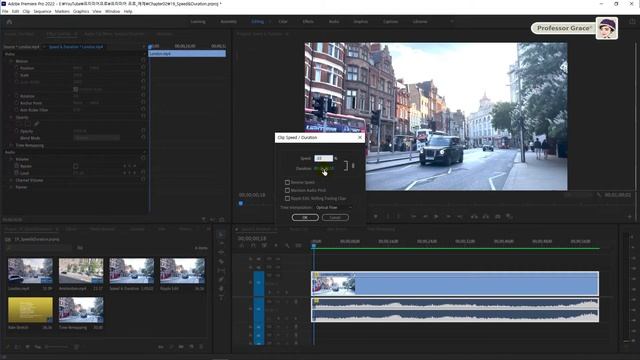Click the Duration timecode value in dialog
The height and width of the screenshot is (360, 640).
tap(324, 168)
